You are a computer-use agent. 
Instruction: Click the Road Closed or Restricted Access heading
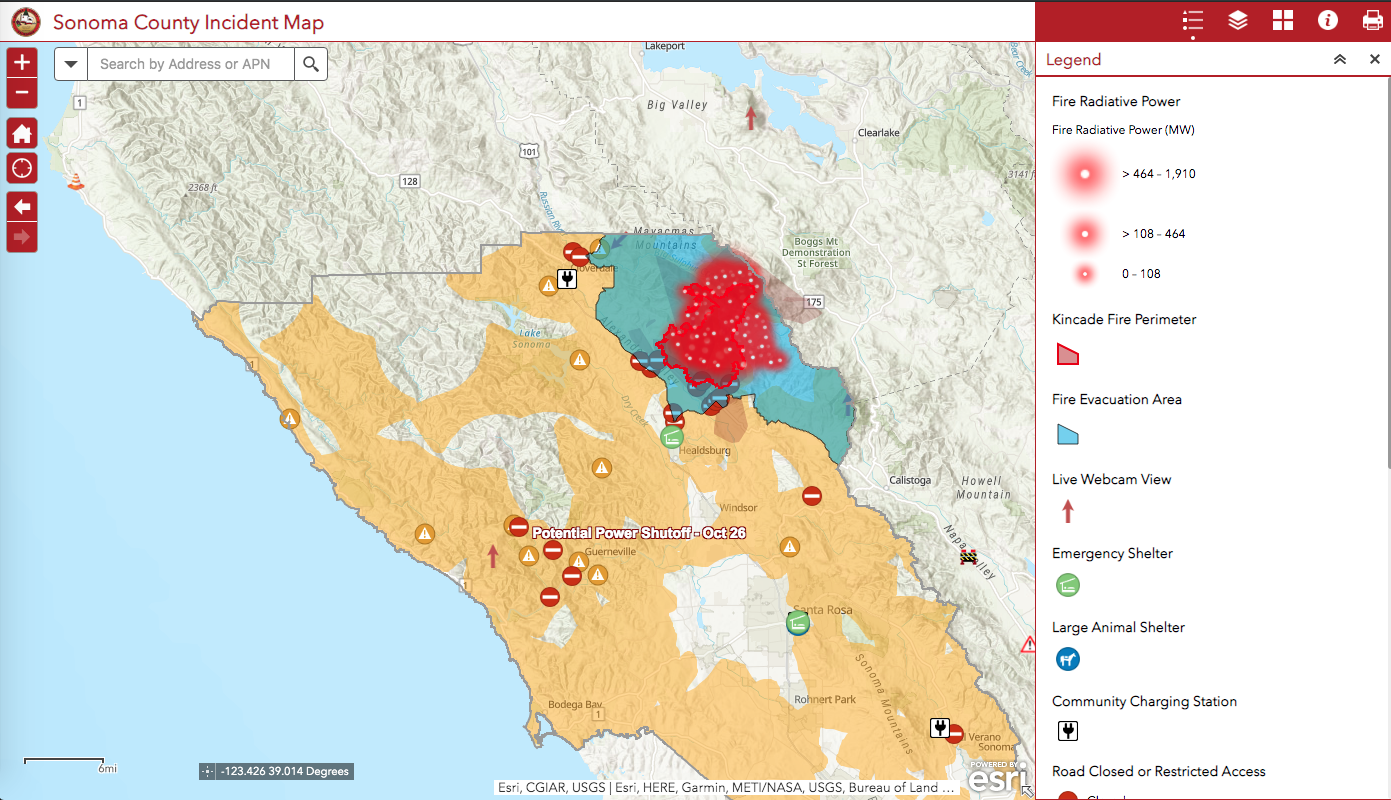point(1159,771)
